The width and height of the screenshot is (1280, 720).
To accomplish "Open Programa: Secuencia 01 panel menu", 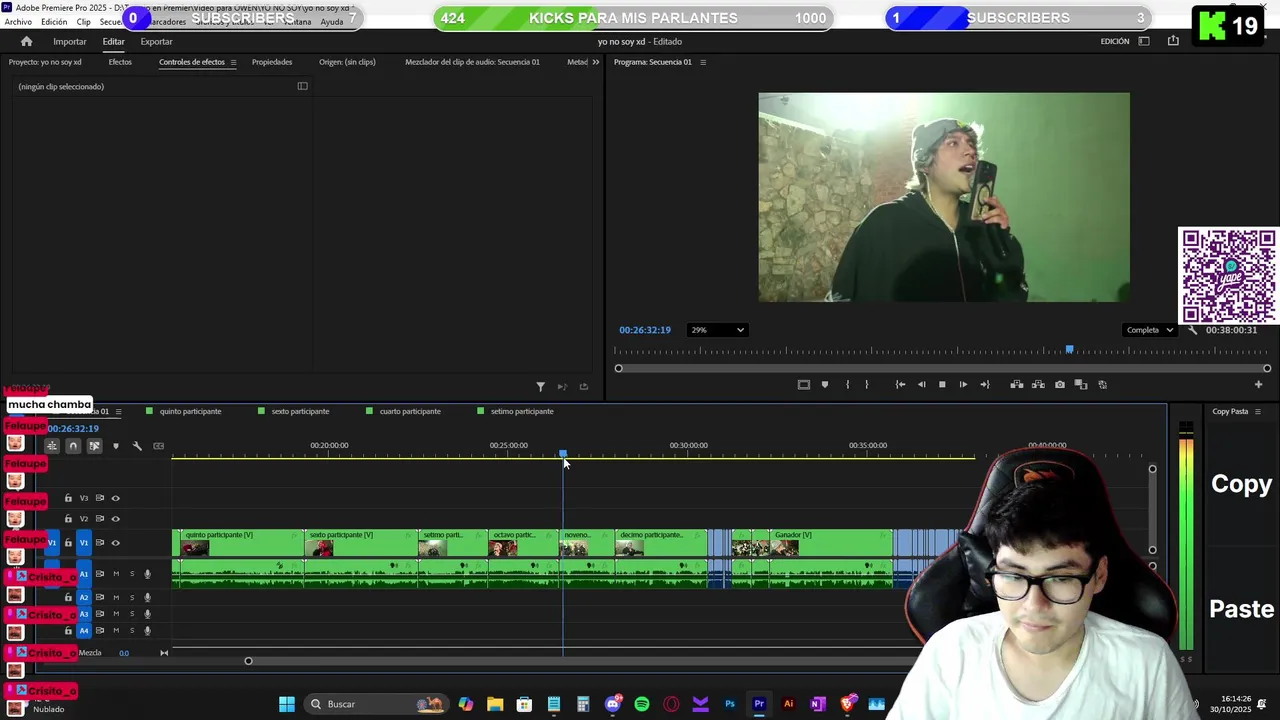I will 702,62.
